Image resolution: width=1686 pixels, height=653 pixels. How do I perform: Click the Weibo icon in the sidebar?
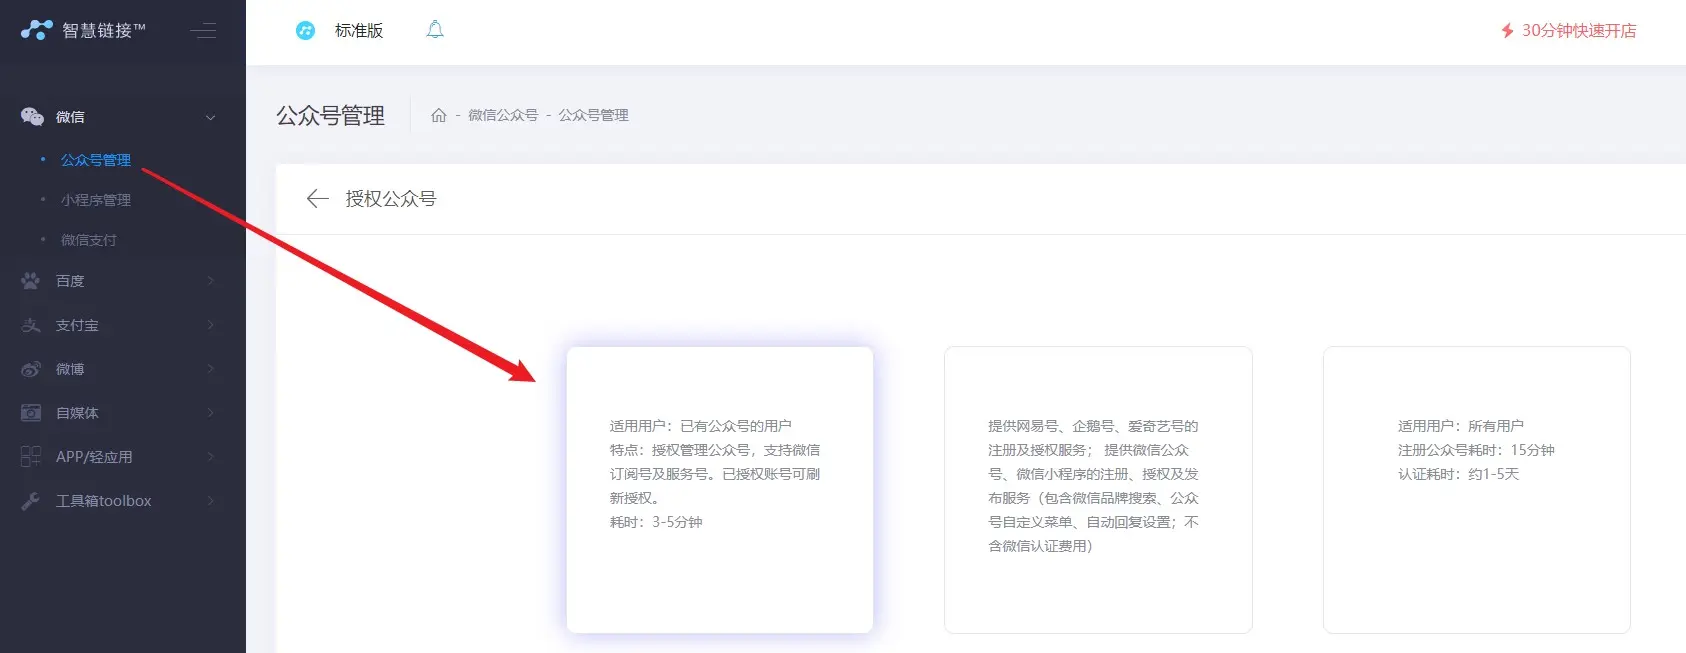coord(31,369)
